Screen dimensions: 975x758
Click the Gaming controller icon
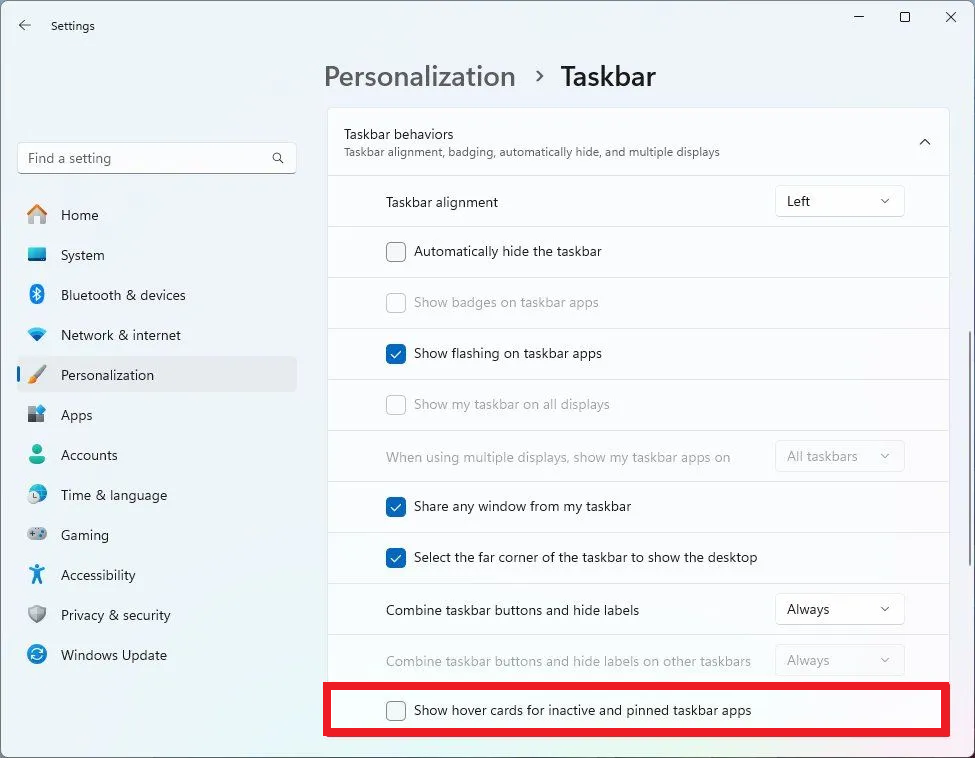pyautogui.click(x=37, y=534)
